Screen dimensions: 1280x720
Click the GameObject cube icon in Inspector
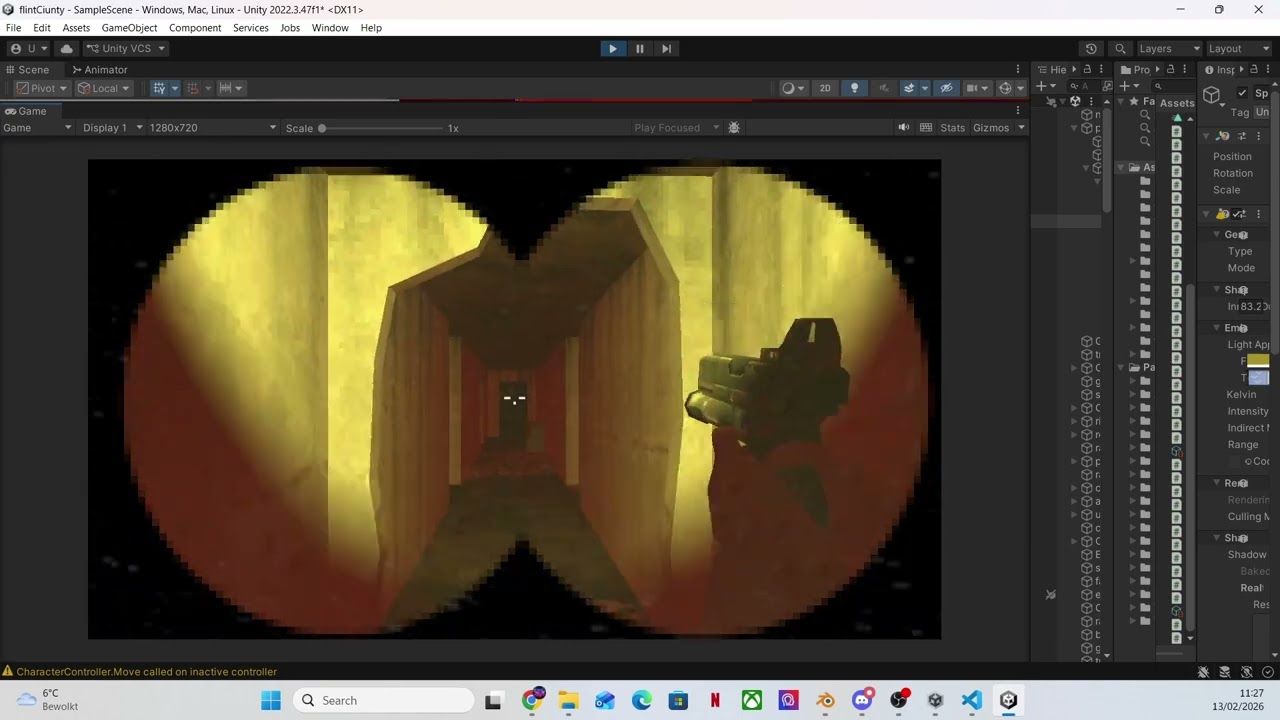tap(1212, 96)
